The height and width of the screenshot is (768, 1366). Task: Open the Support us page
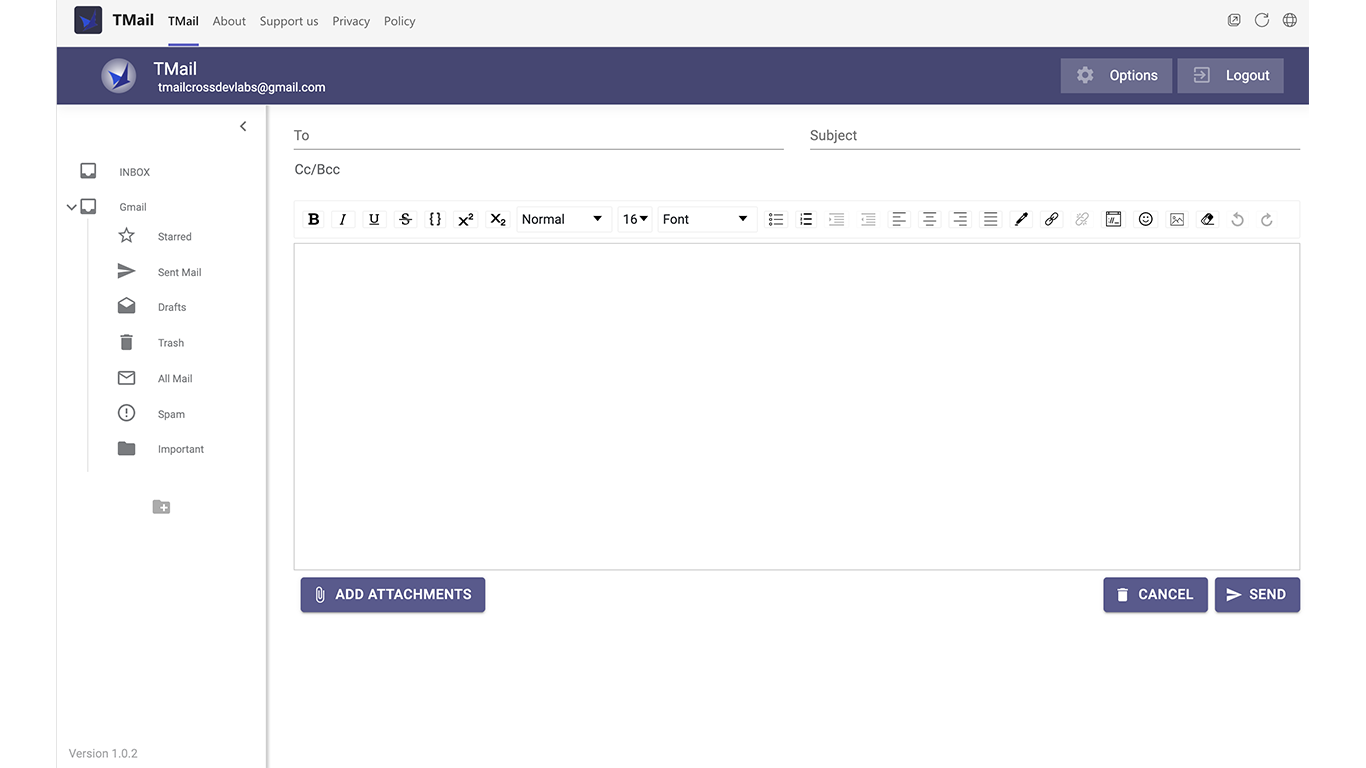289,21
